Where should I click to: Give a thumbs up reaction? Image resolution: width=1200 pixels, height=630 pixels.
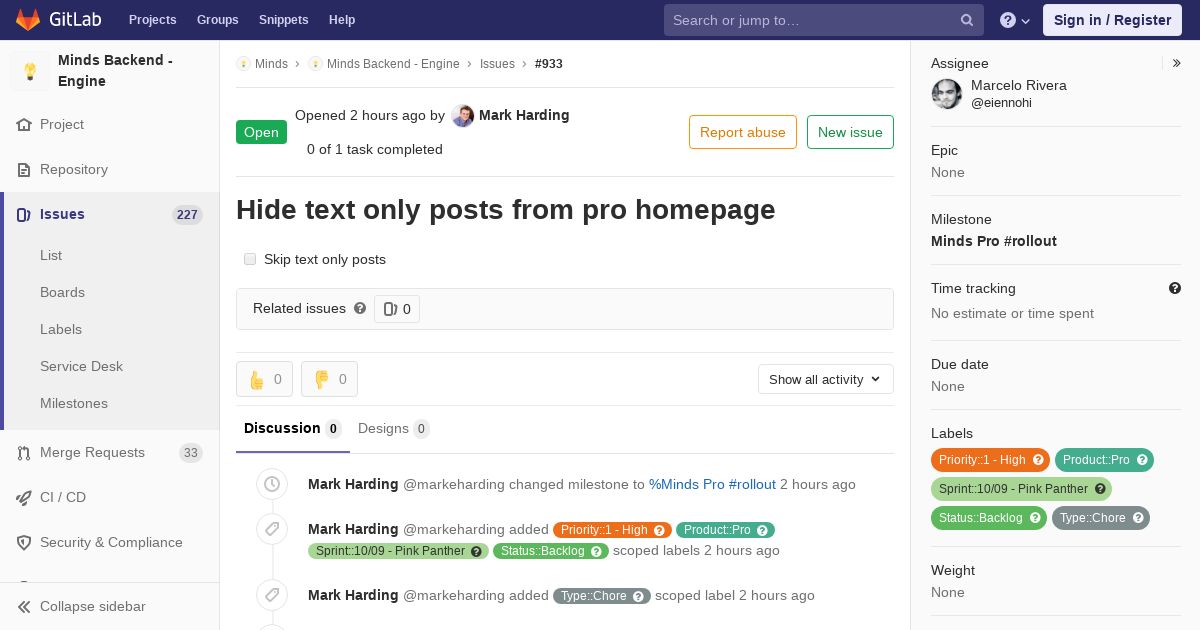click(264, 379)
